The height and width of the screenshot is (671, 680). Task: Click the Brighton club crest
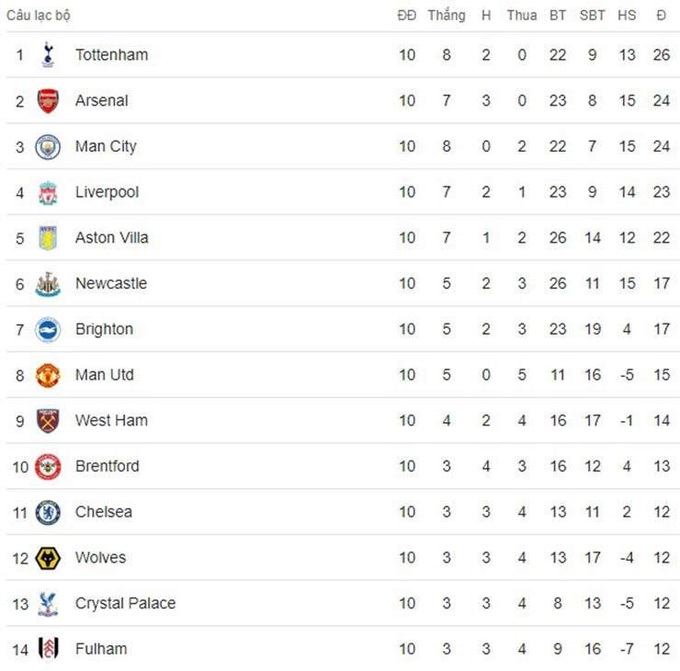[x=48, y=330]
